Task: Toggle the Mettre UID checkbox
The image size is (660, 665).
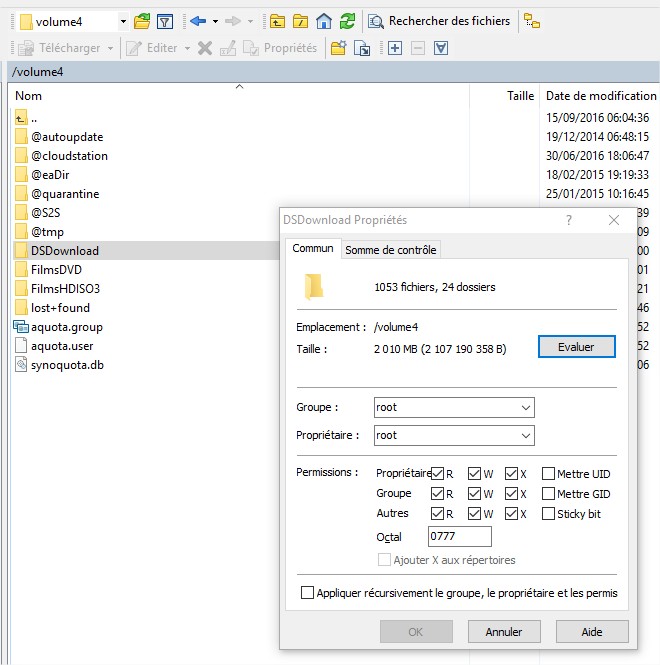Action: point(549,474)
